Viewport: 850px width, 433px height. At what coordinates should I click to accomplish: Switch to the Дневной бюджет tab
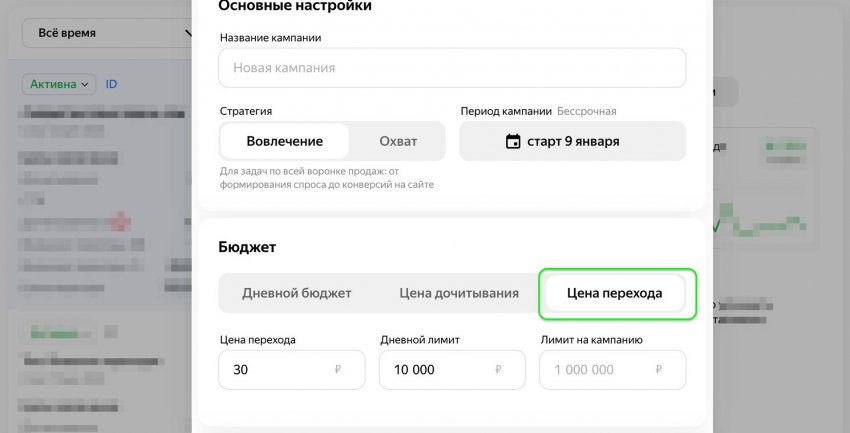click(x=297, y=293)
